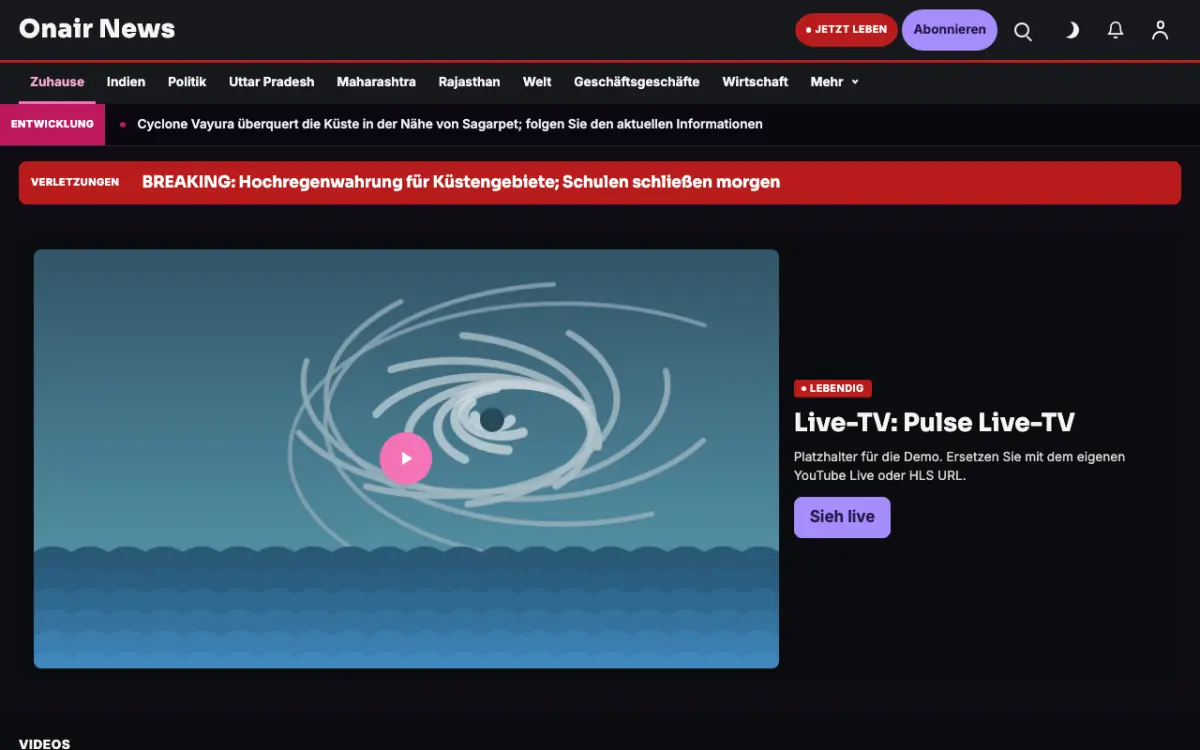This screenshot has height=750, width=1200.
Task: Open the Cyclone Vayura ticker headline
Action: point(450,124)
